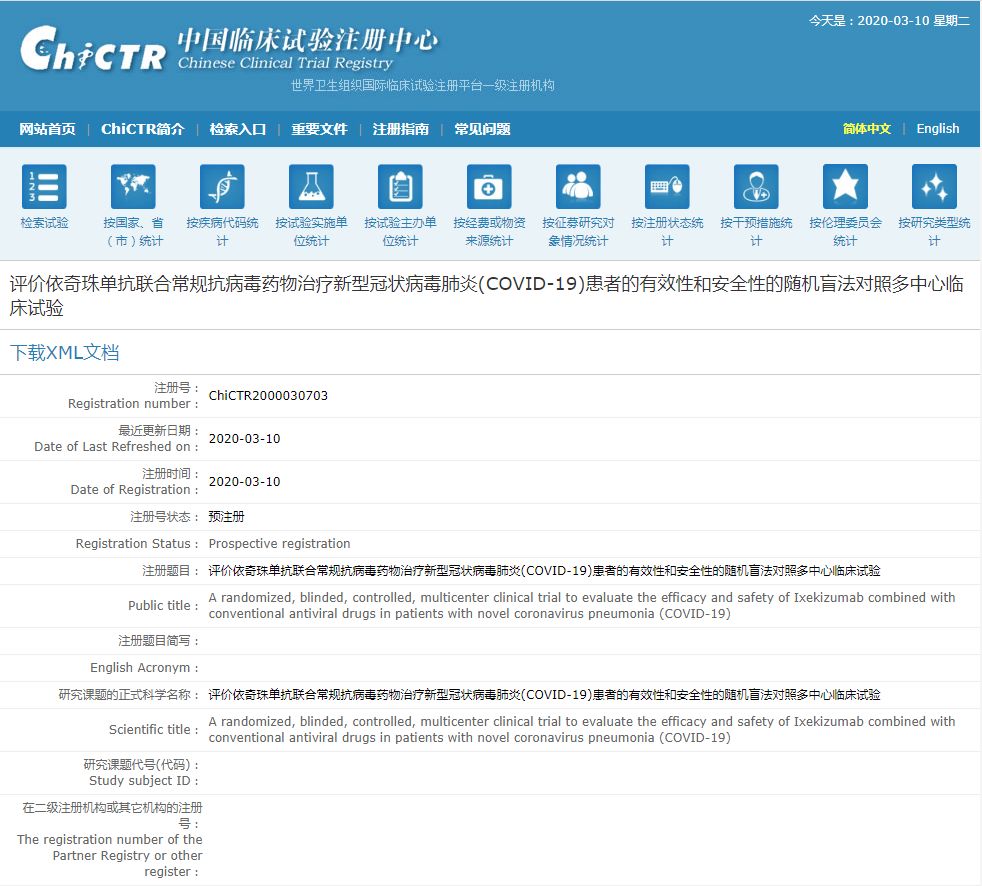Click the Partner Registry registration number label
The height and width of the screenshot is (886, 982).
[110, 855]
